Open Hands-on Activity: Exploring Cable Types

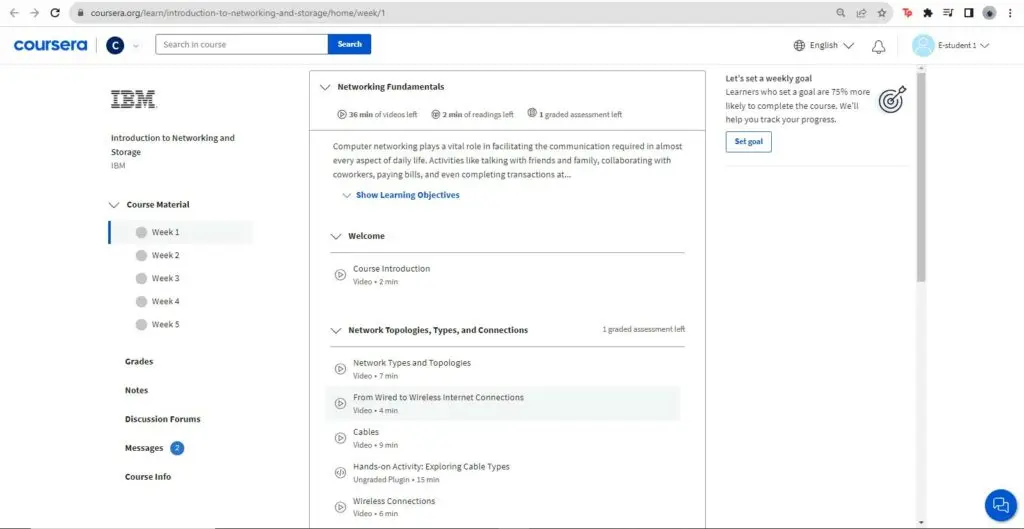tap(431, 466)
